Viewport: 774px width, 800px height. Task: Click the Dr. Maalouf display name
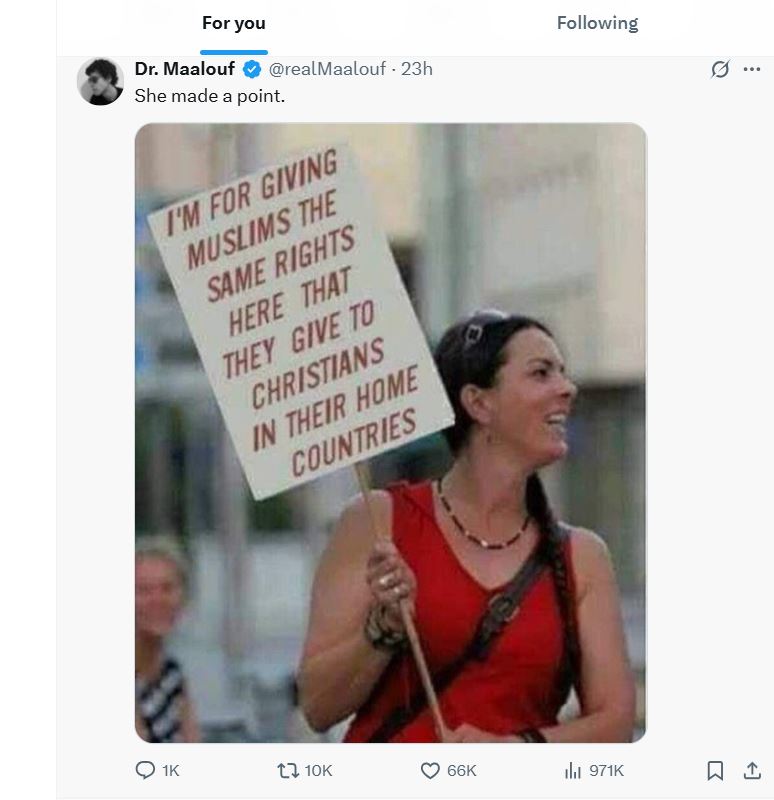click(x=185, y=69)
